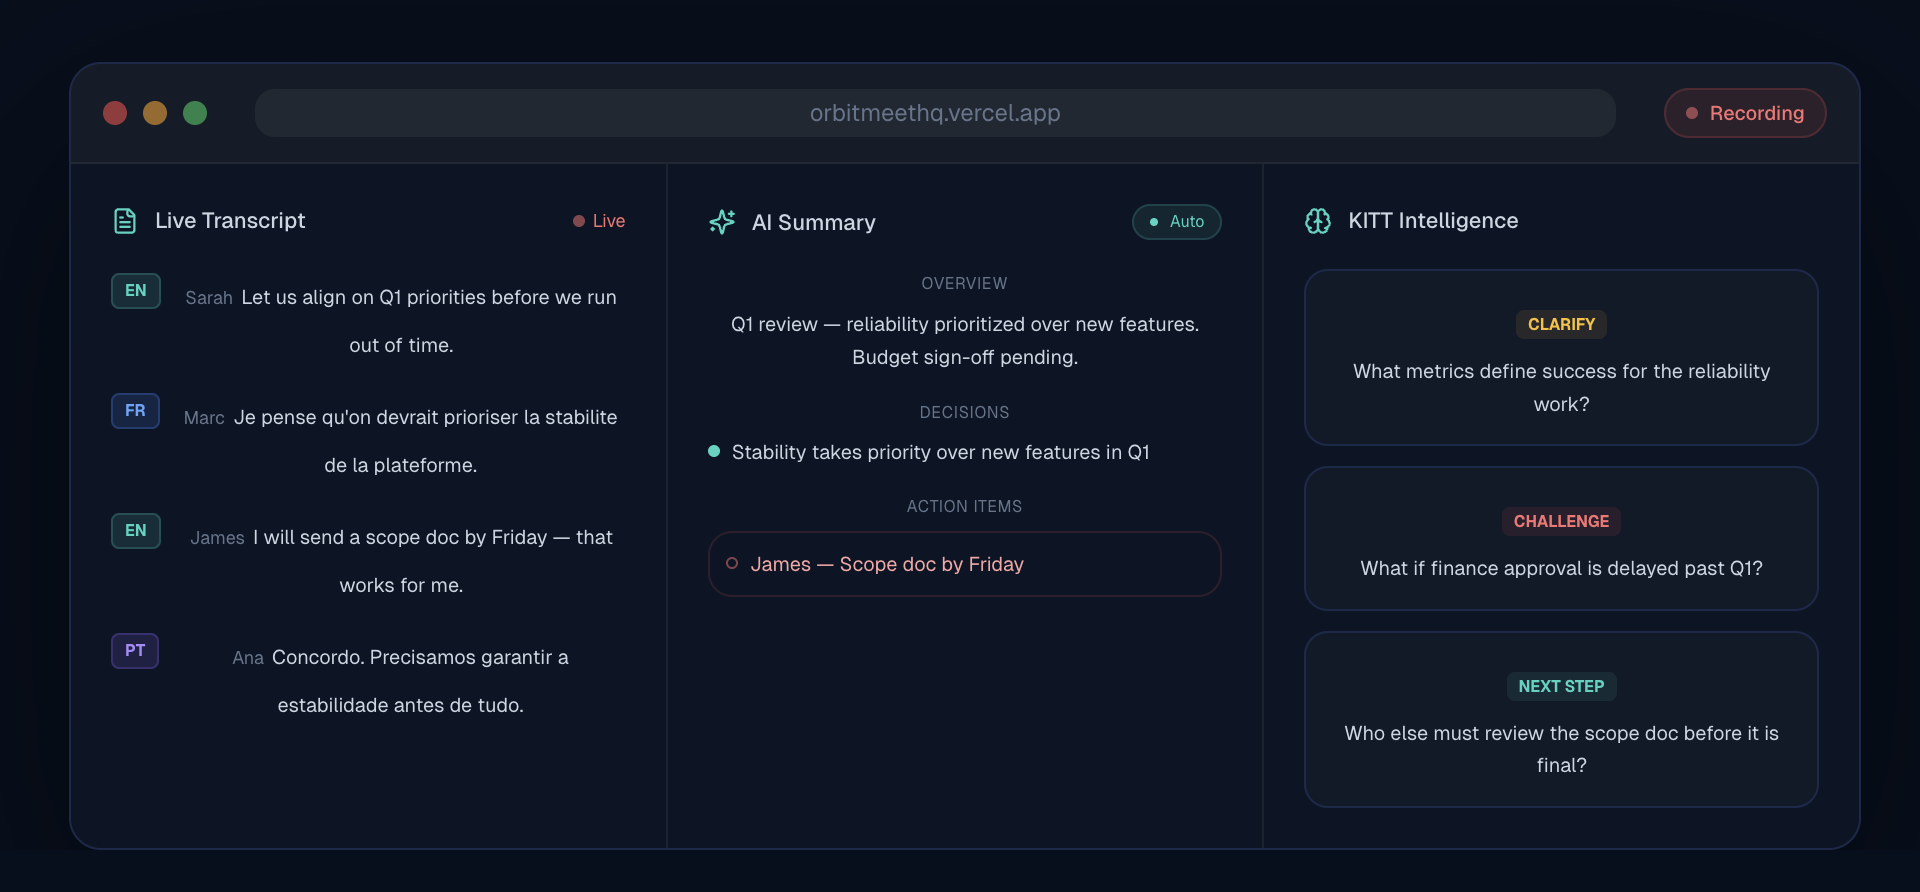Toggle the Recording button
The height and width of the screenshot is (892, 1920).
pyautogui.click(x=1745, y=113)
